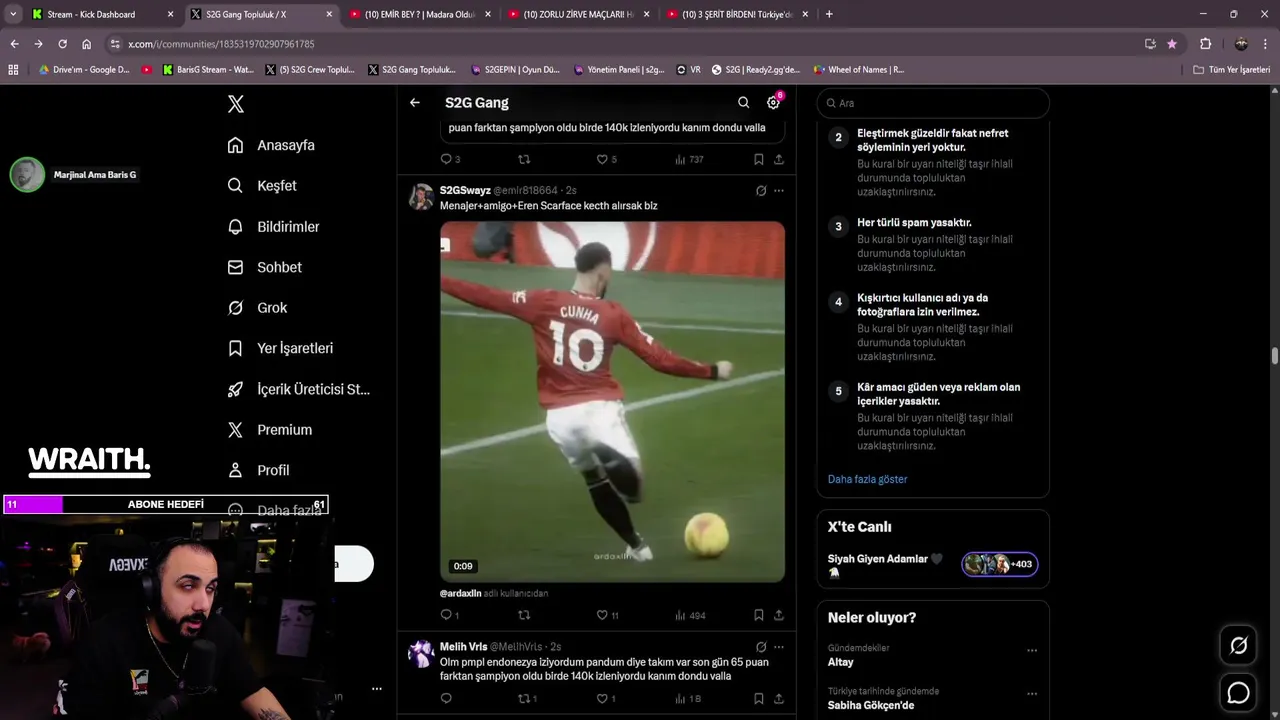Open @ardaxlln video source link
Screen dimensions: 1280x720
click(x=460, y=593)
